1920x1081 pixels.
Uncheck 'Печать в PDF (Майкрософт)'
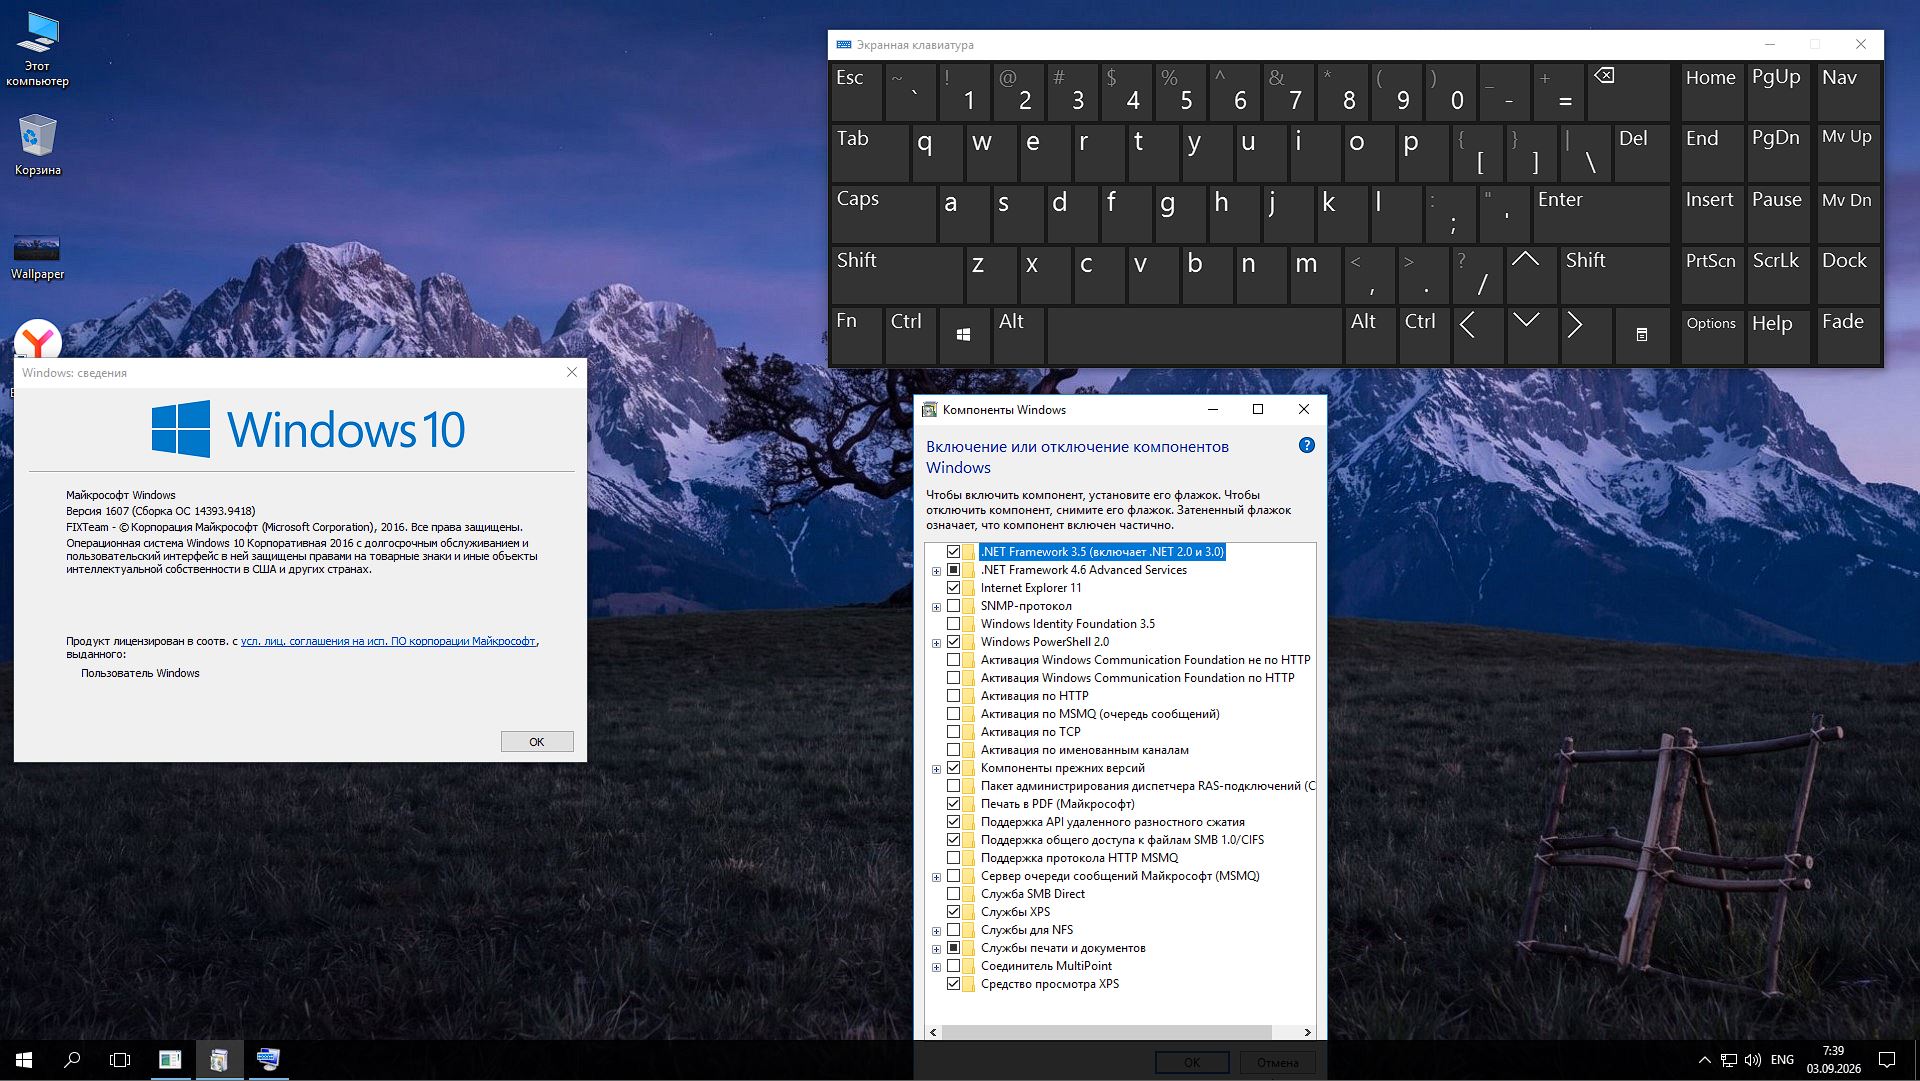pyautogui.click(x=953, y=804)
